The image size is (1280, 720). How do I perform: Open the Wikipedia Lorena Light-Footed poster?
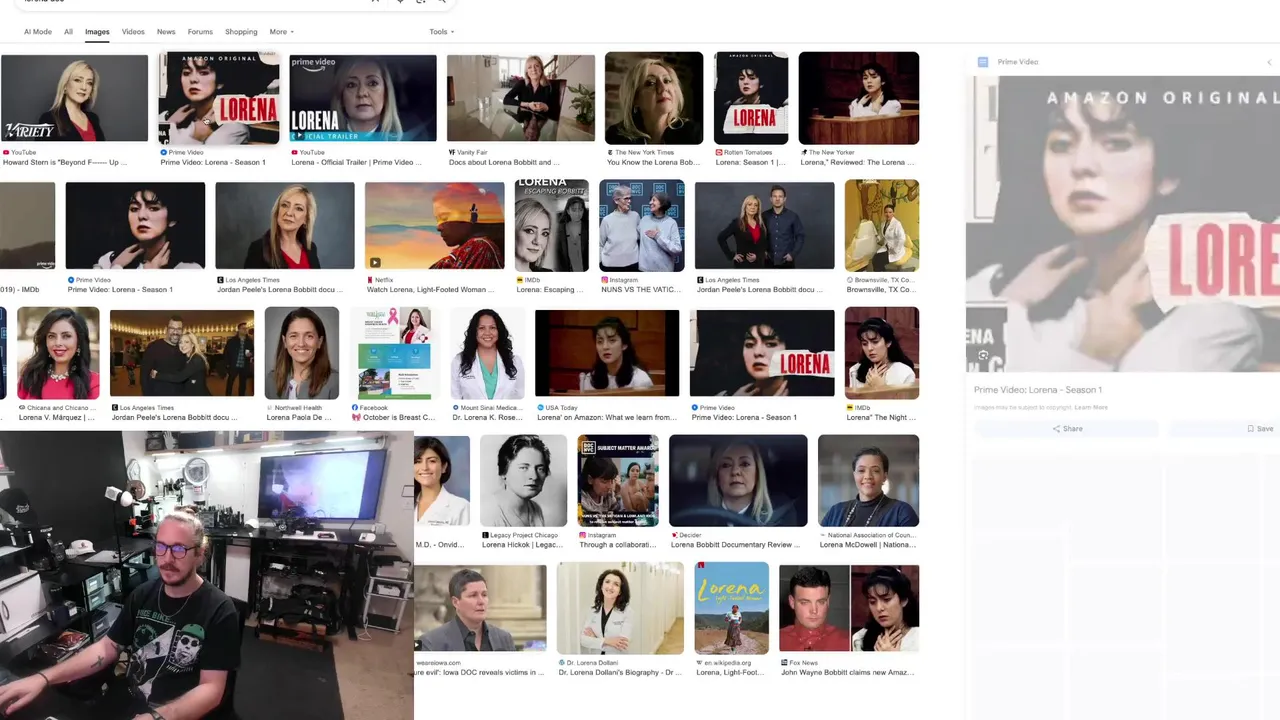pyautogui.click(x=732, y=608)
